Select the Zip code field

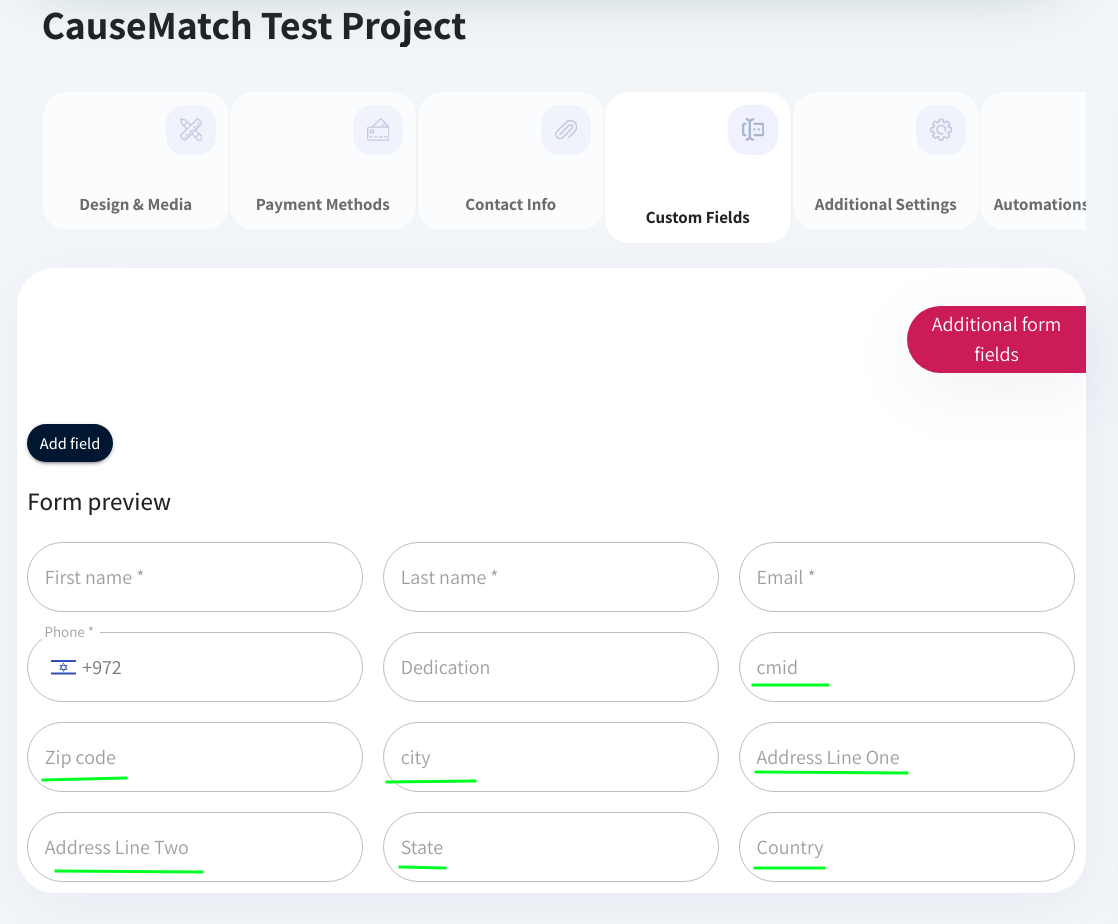click(195, 757)
